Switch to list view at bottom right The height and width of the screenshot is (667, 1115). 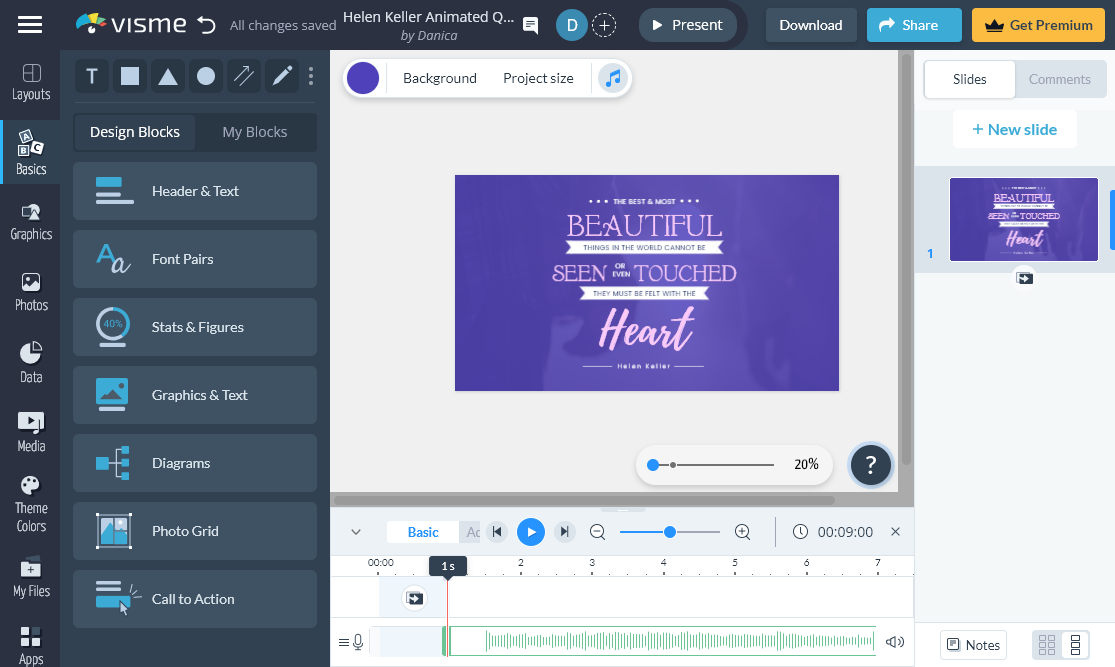point(1076,644)
